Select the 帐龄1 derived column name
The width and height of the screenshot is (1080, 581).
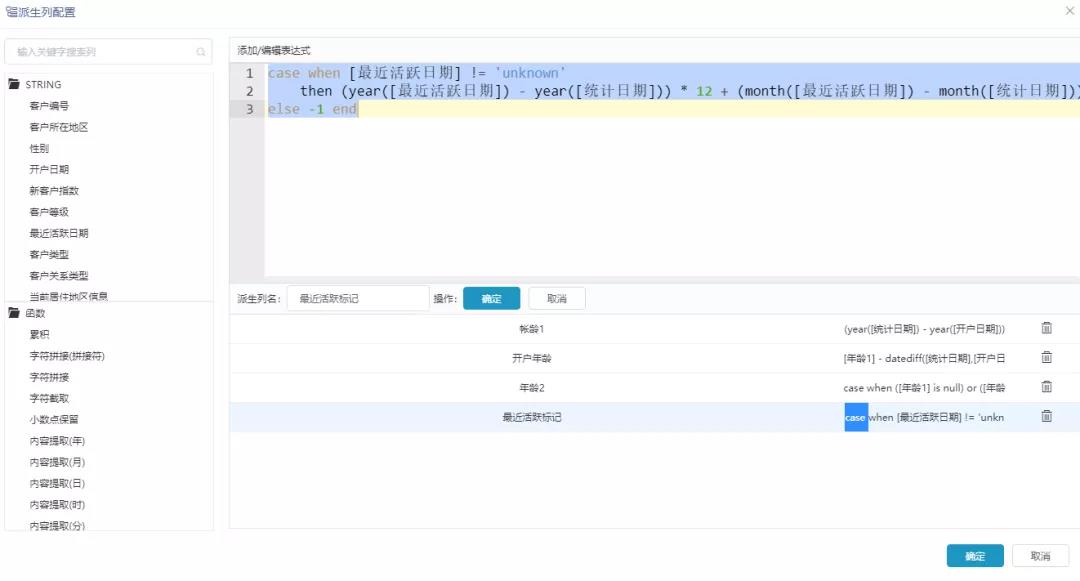click(x=532, y=328)
